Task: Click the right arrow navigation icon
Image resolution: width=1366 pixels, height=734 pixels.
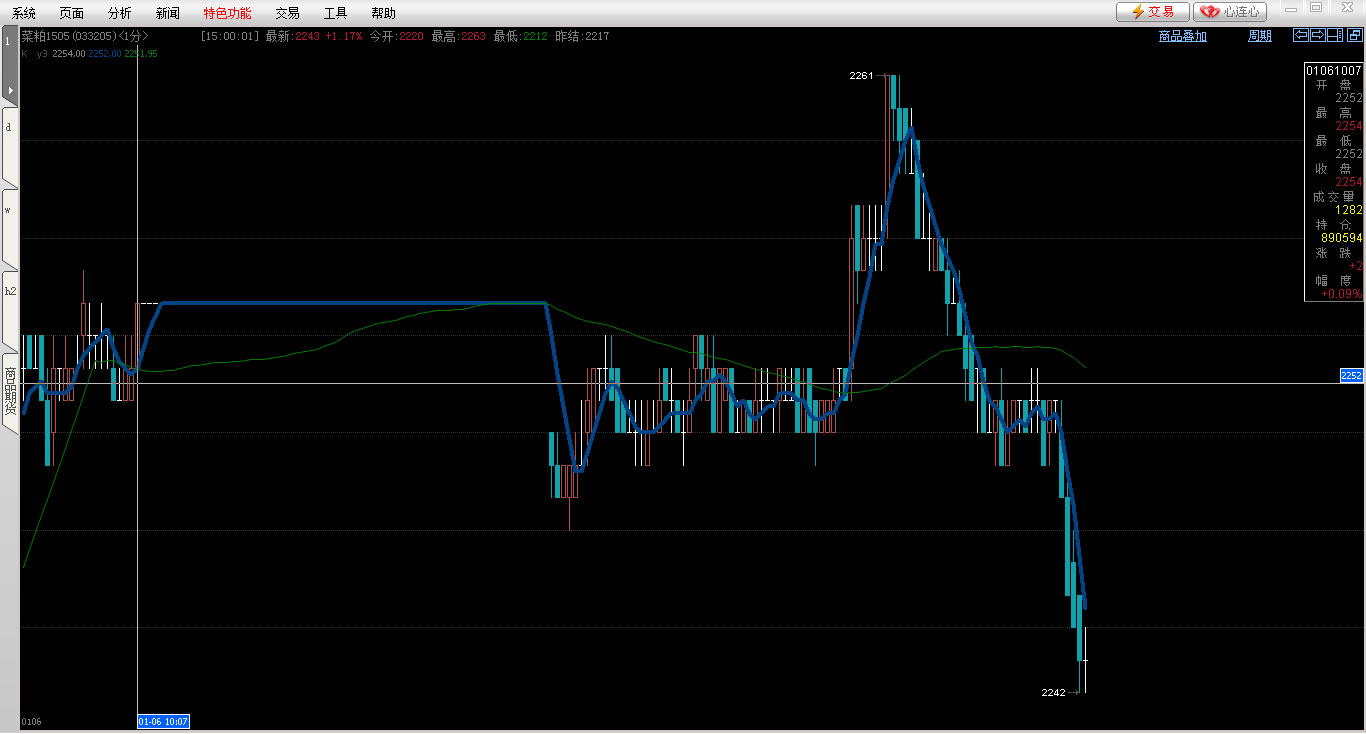Action: point(1318,35)
